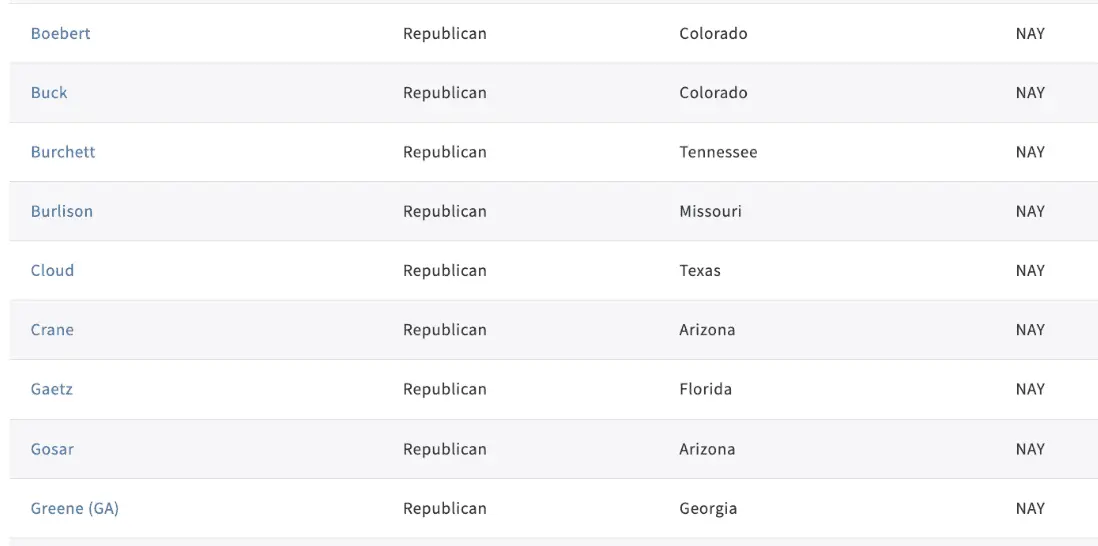Click the NAY vote beside Greene (GA)
Screen dimensions: 1098x546
1030,508
